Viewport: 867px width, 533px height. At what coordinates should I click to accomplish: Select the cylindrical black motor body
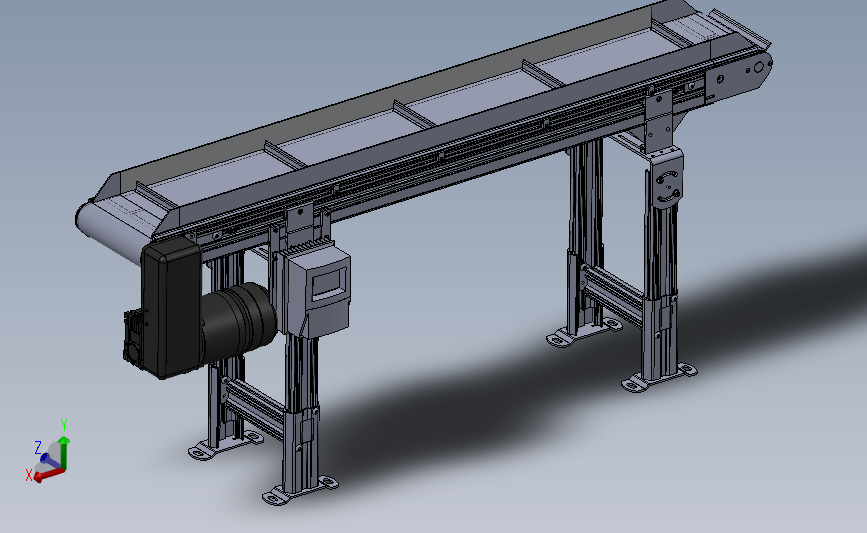coord(238,322)
